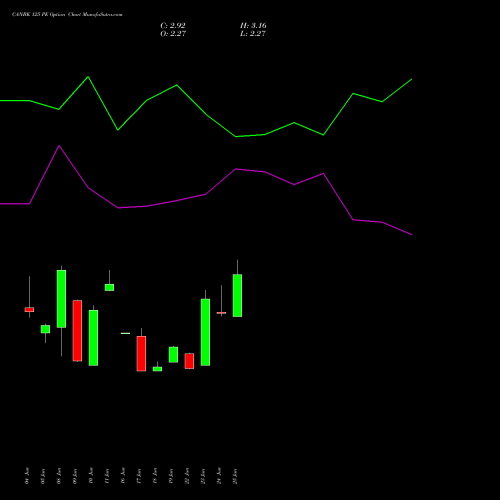Click the last green candle above 25 Jun

237,295
